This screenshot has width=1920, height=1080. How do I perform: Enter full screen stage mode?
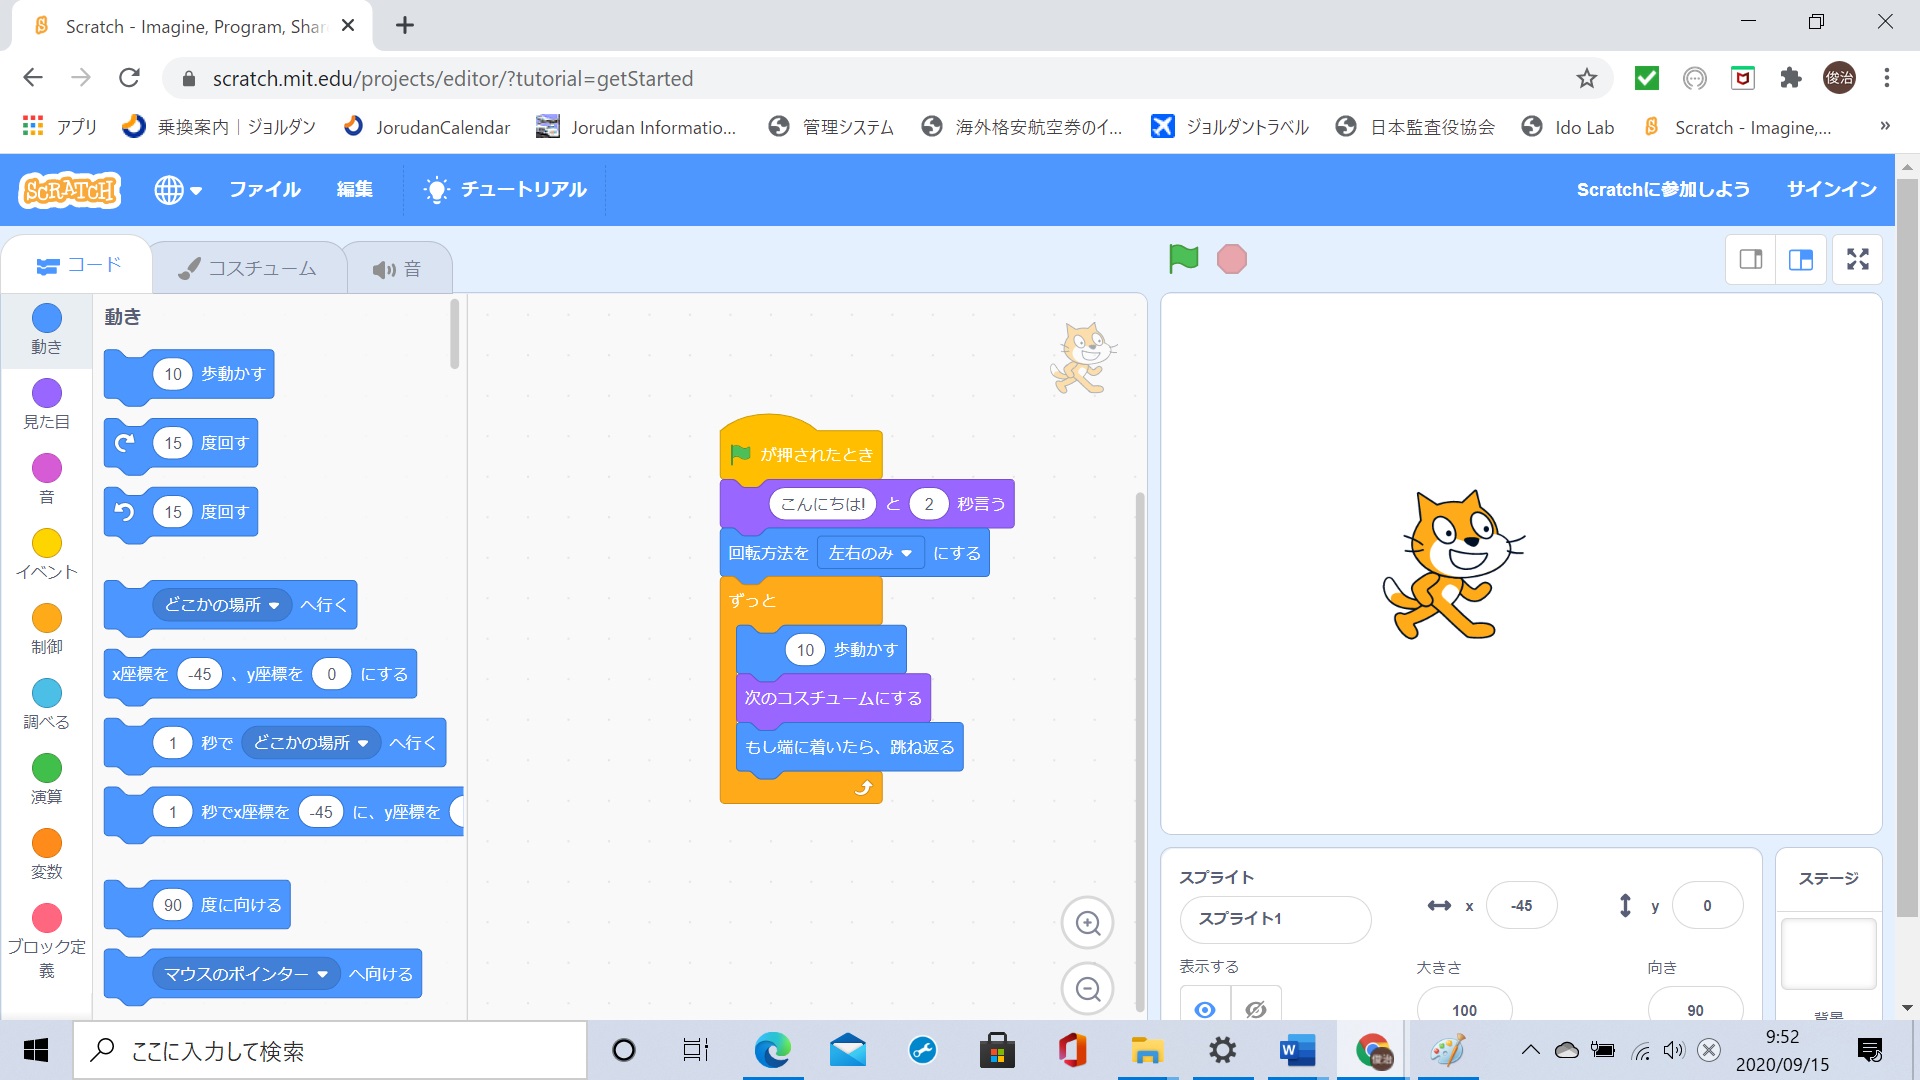click(x=1857, y=260)
